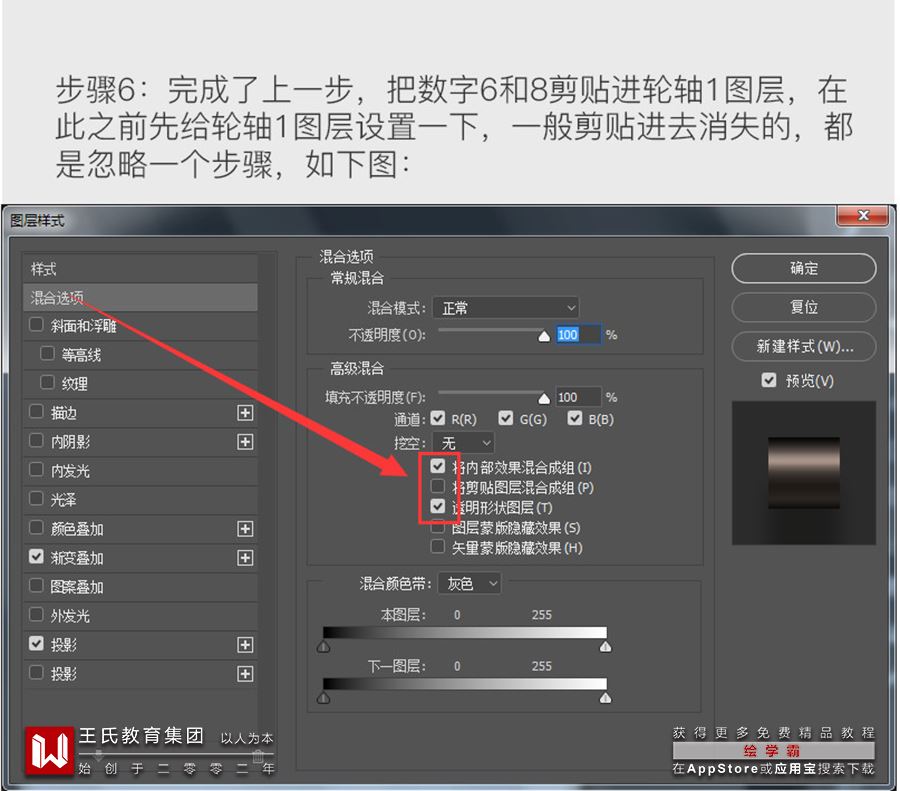Enable the 纹理 checkbox
The image size is (900, 791).
[x=48, y=382]
